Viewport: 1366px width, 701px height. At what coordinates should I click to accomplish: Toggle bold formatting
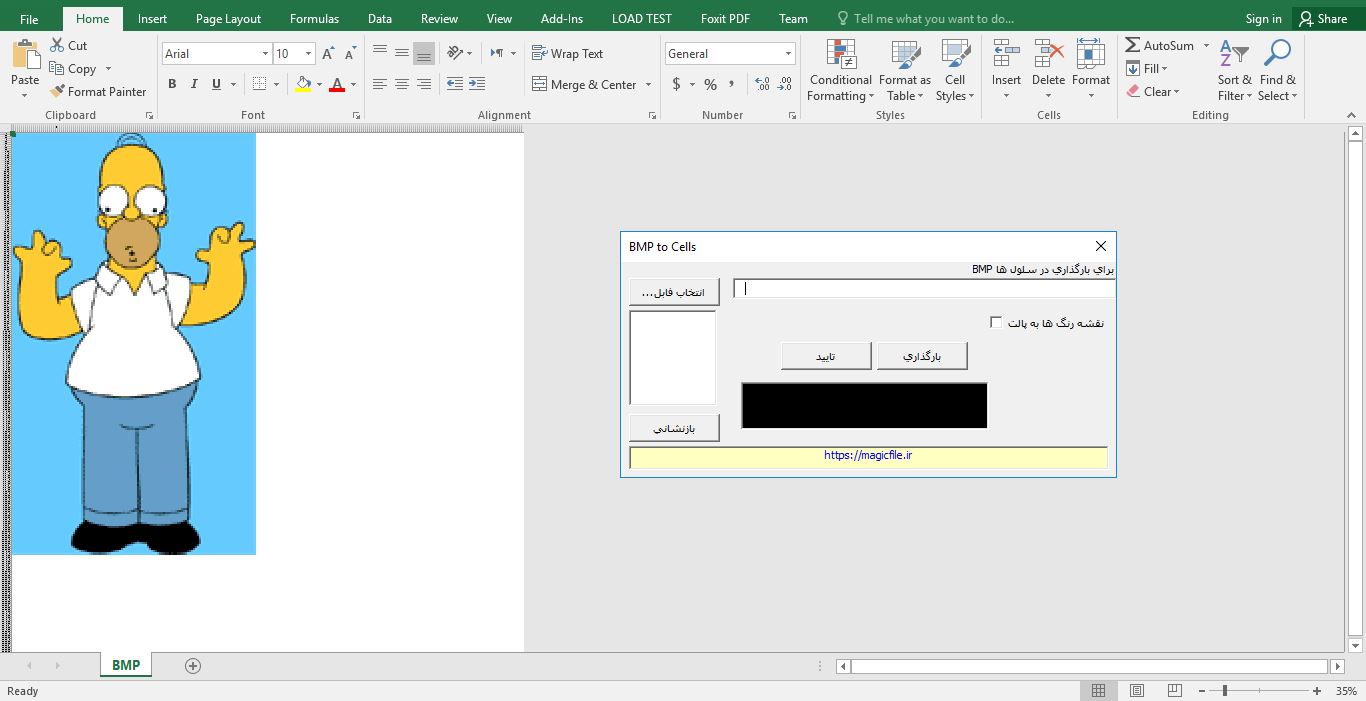(172, 85)
